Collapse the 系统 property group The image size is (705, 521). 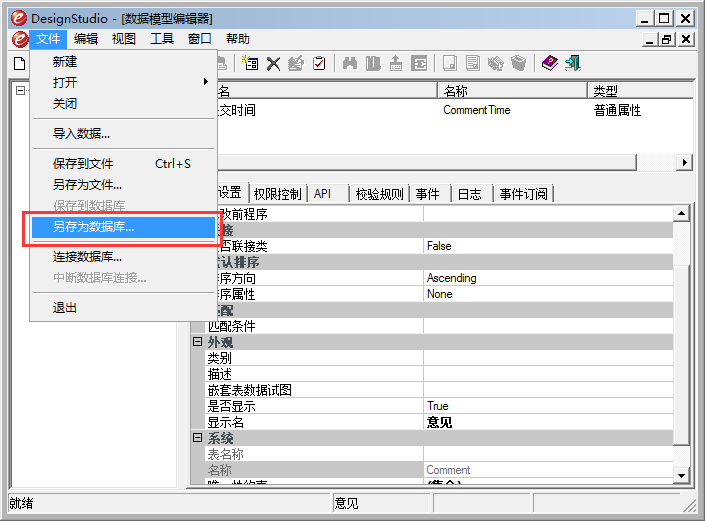197,438
